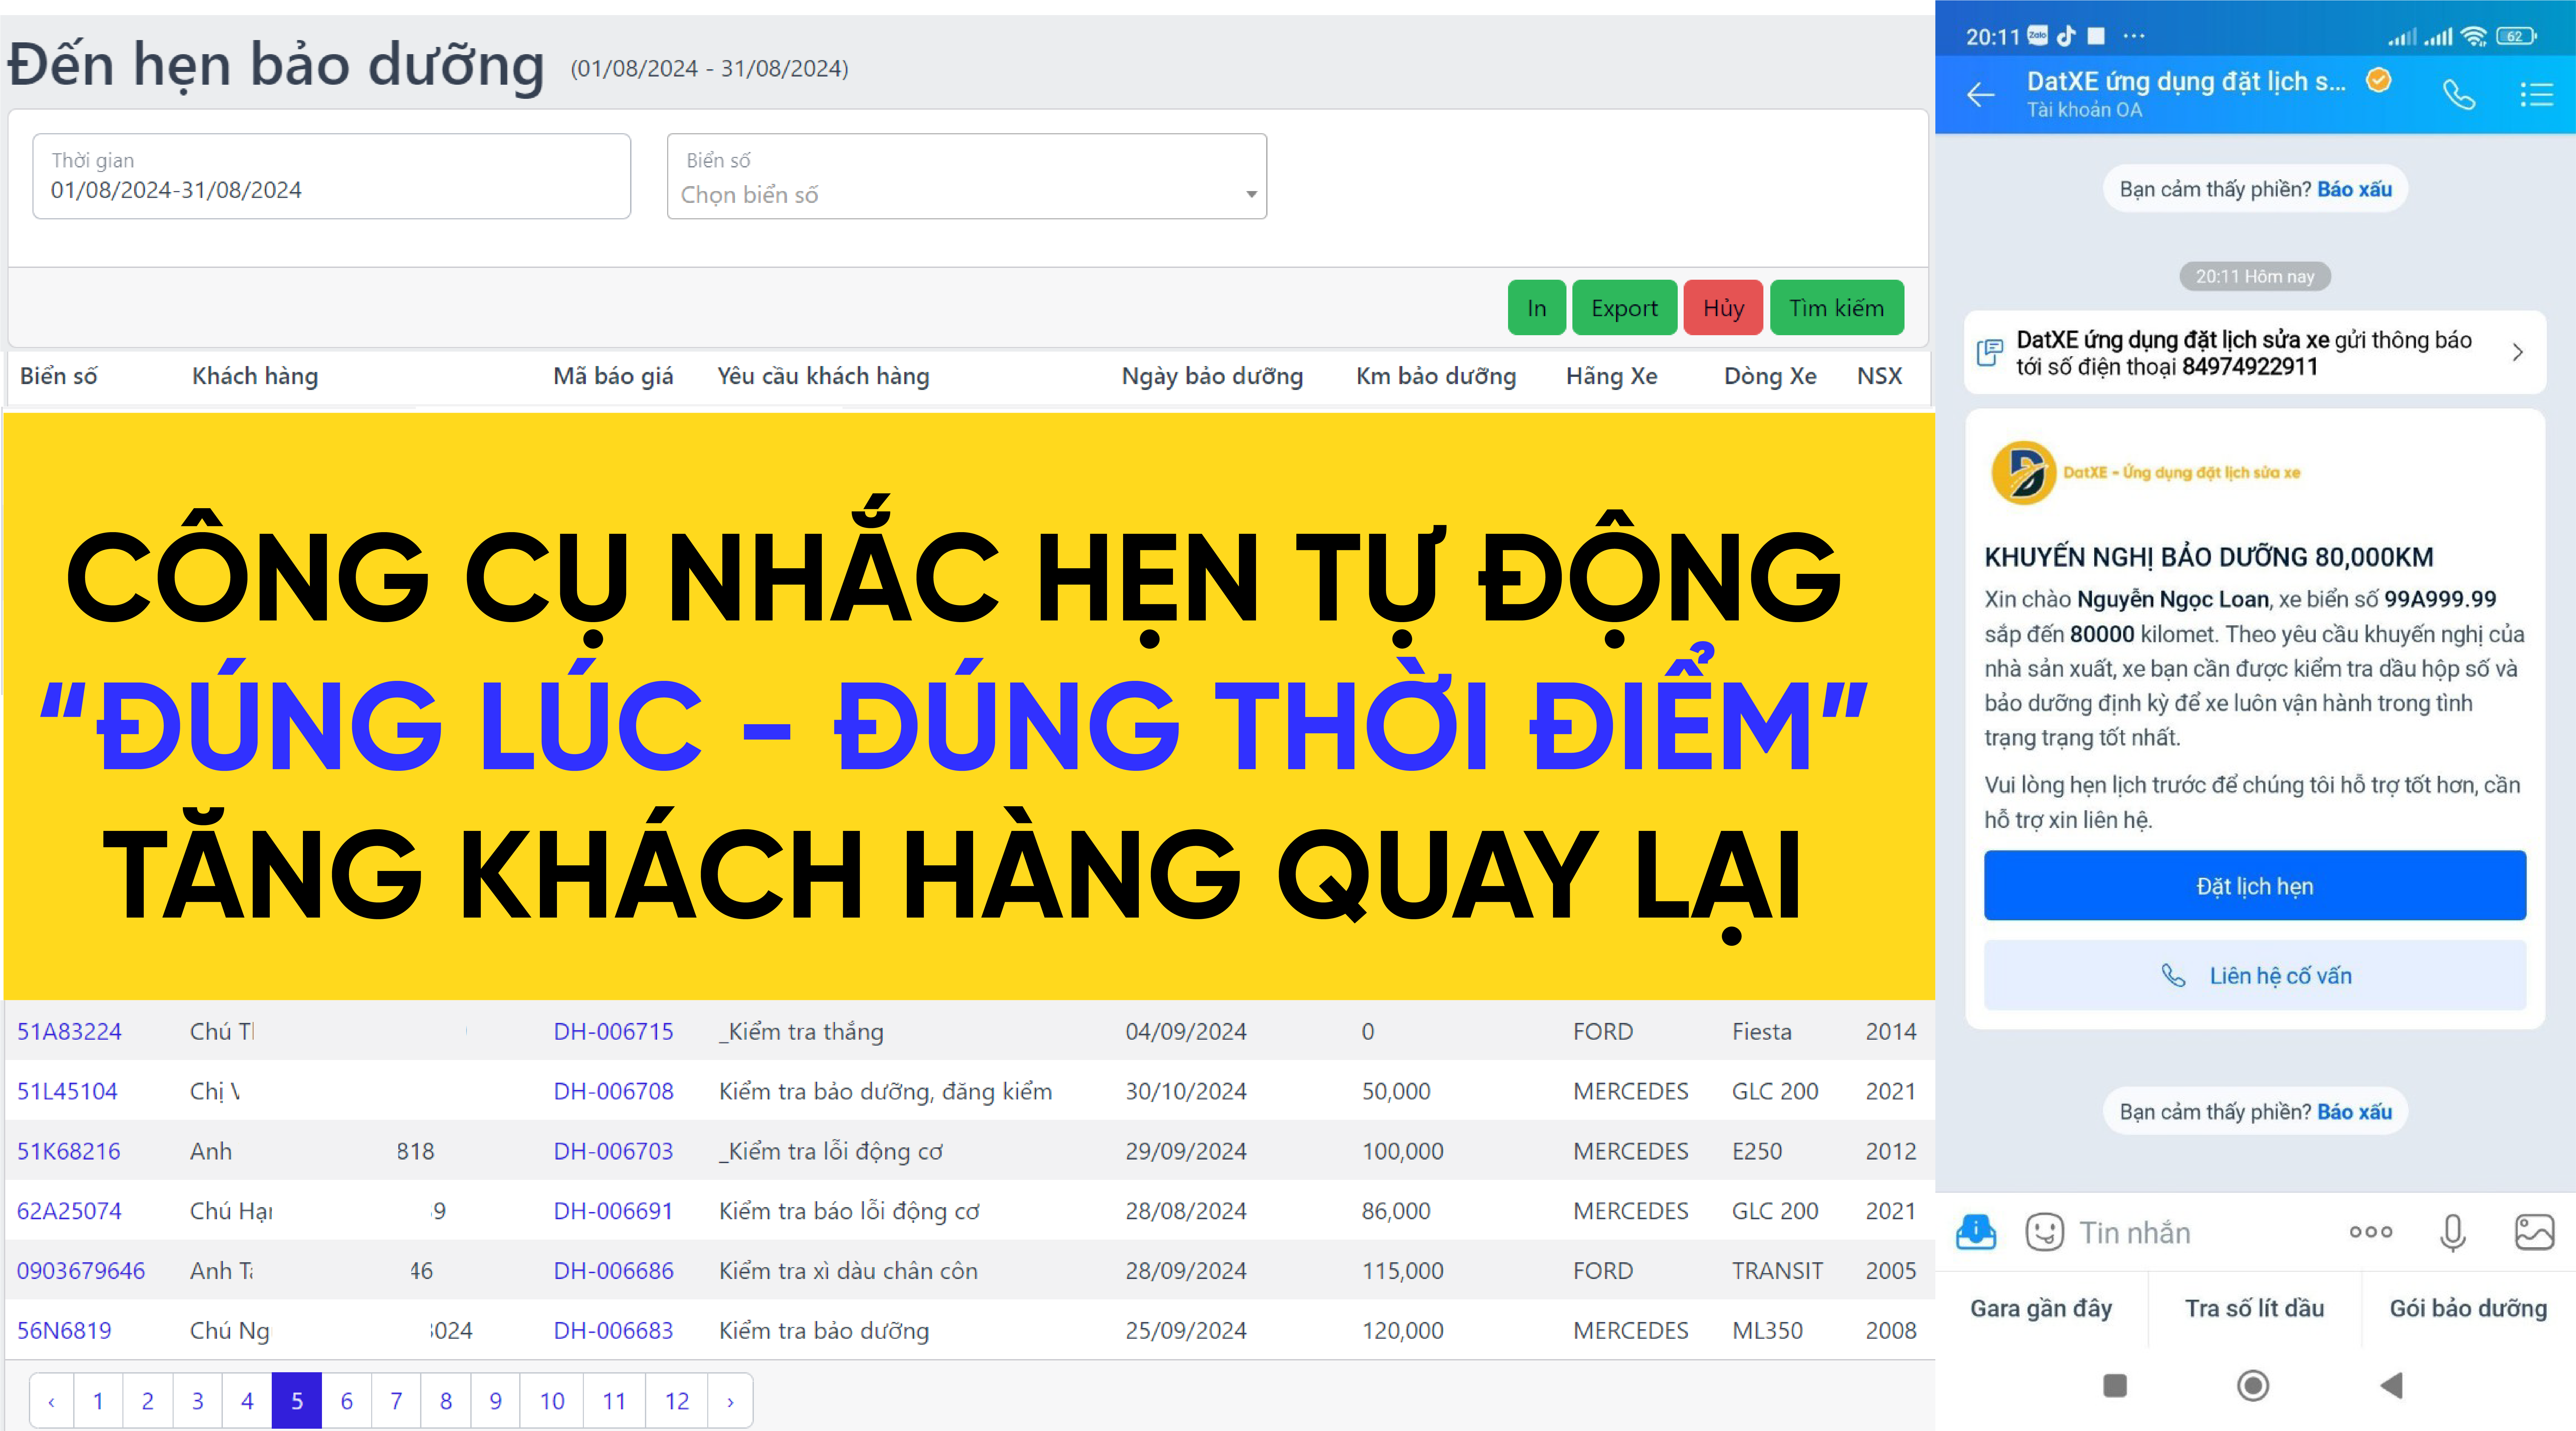The image size is (2576, 1431).
Task: Tap the phone call icon in the header
Action: pyautogui.click(x=2459, y=95)
